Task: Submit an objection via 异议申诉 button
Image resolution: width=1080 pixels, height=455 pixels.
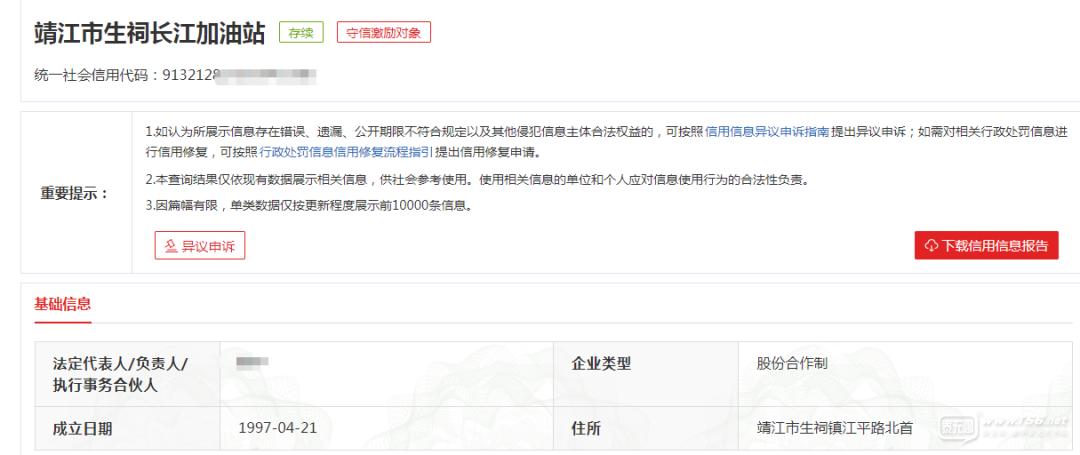Action: (x=200, y=245)
